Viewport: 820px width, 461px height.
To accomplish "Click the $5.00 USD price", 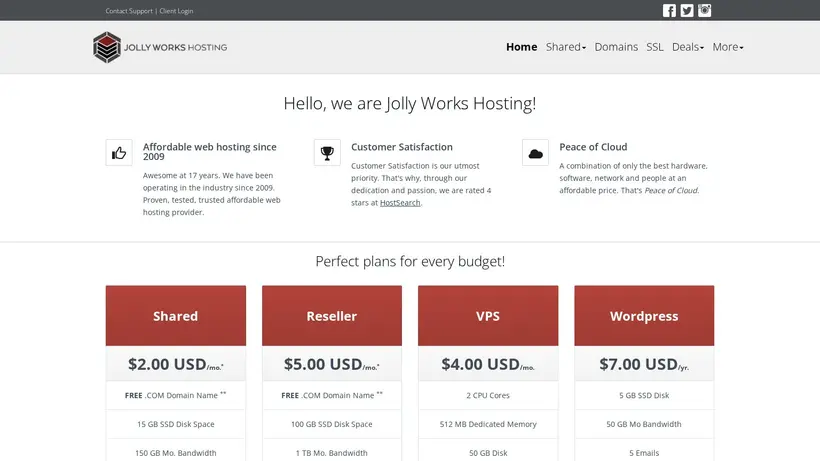I will [332, 364].
